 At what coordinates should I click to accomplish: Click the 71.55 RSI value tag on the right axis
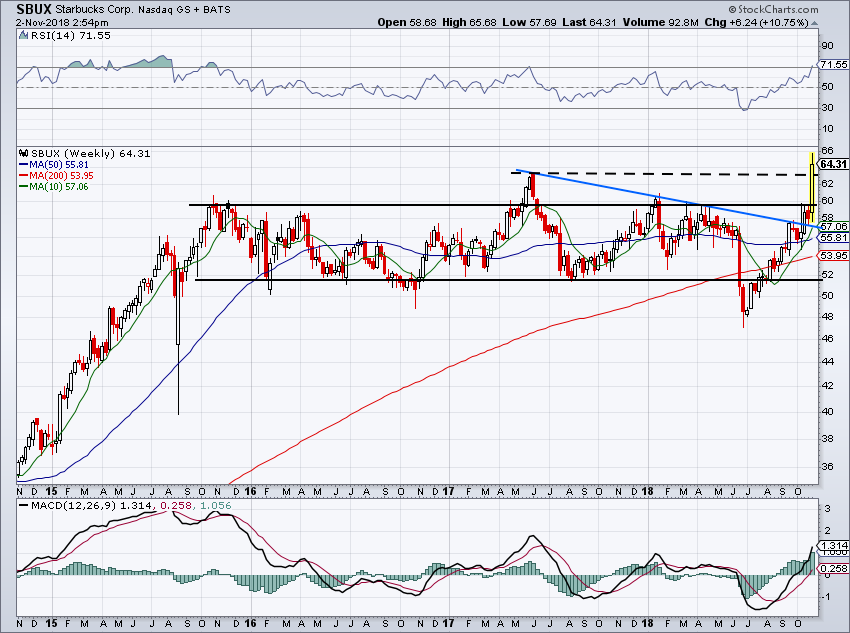coord(834,64)
